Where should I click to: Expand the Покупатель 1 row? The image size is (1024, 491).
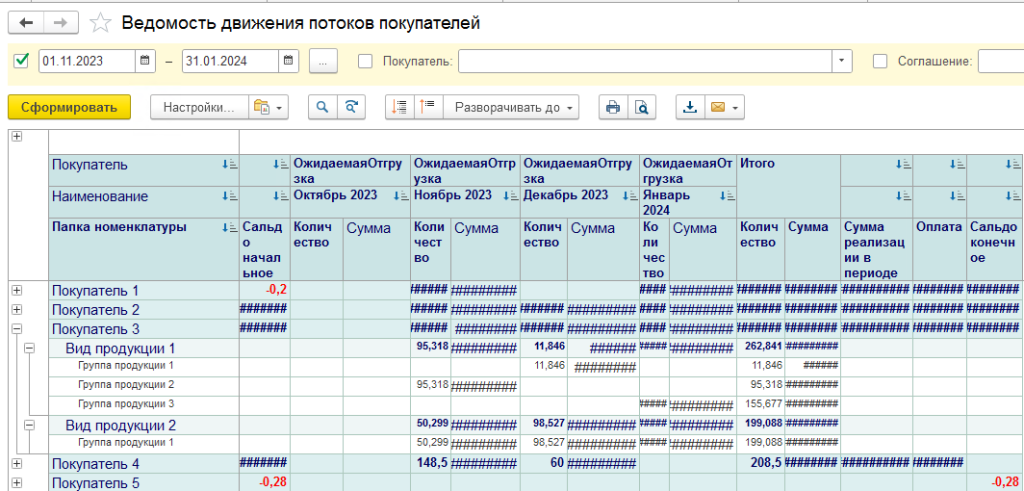[x=16, y=290]
